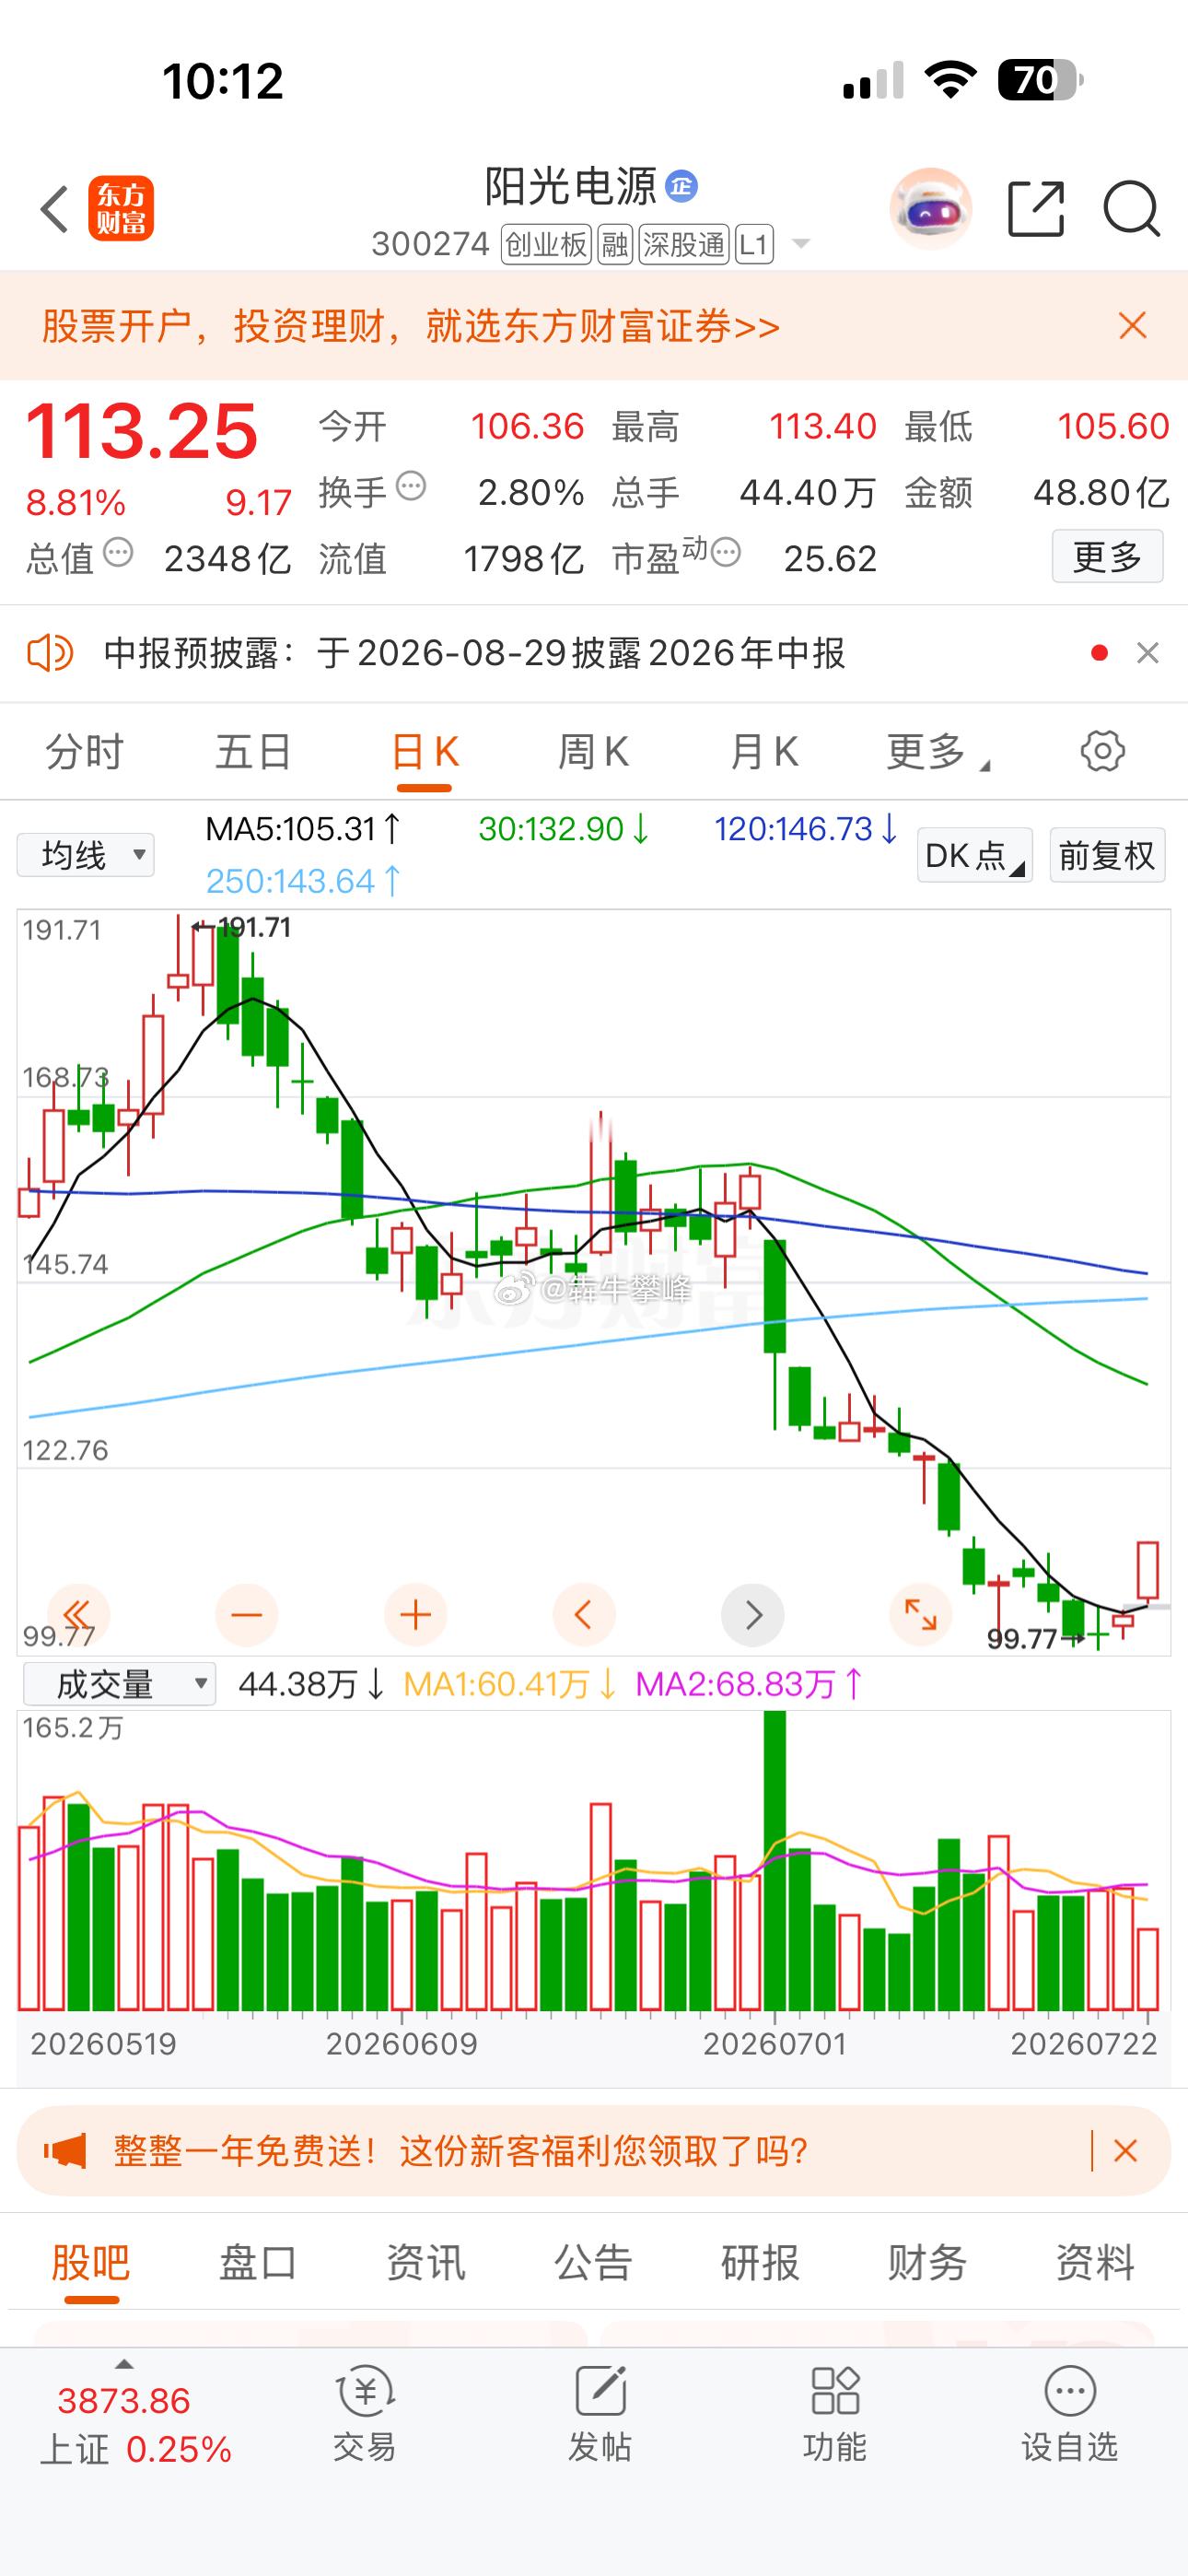This screenshot has width=1188, height=2576.
Task: Close the 新客福利 banner
Action: (x=1125, y=2150)
